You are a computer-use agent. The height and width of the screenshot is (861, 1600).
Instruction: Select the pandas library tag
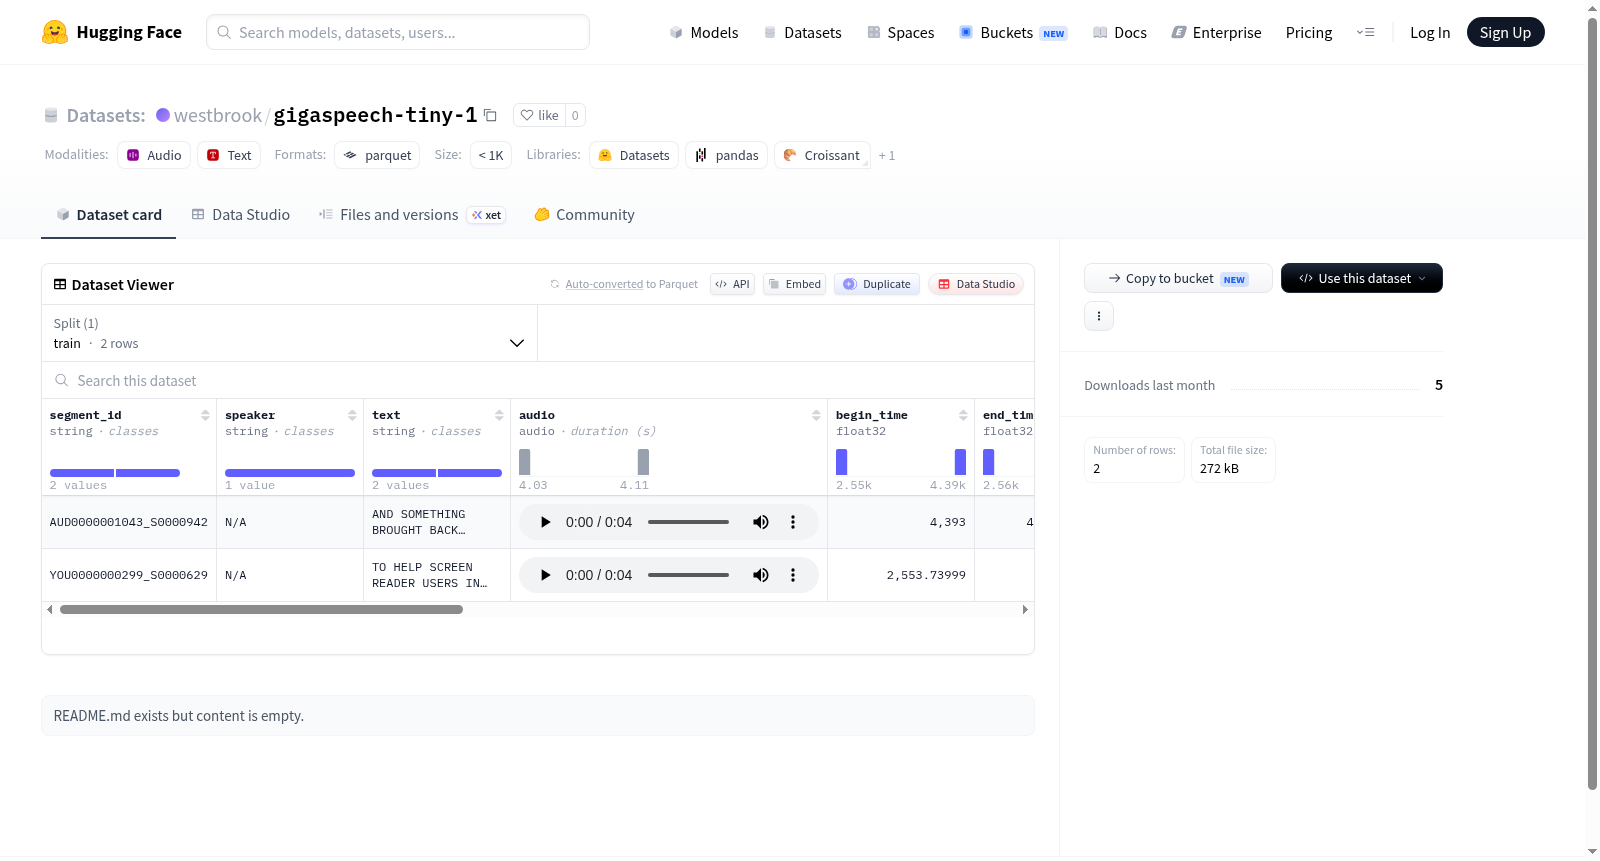click(x=726, y=155)
